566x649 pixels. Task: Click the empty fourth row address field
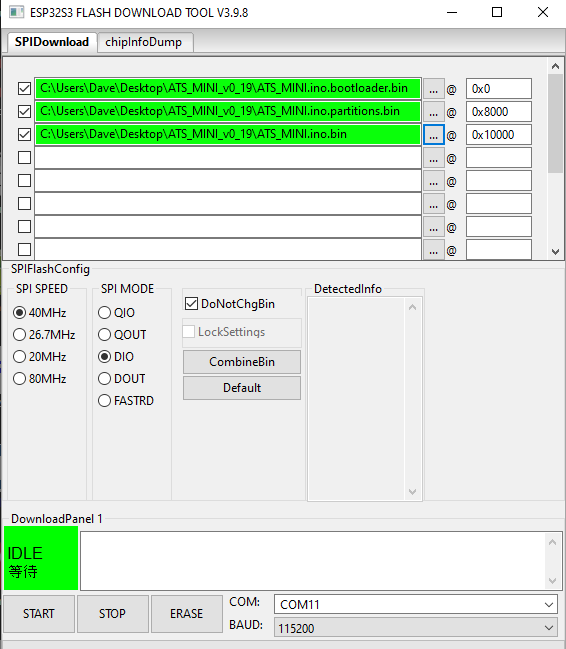coord(499,158)
